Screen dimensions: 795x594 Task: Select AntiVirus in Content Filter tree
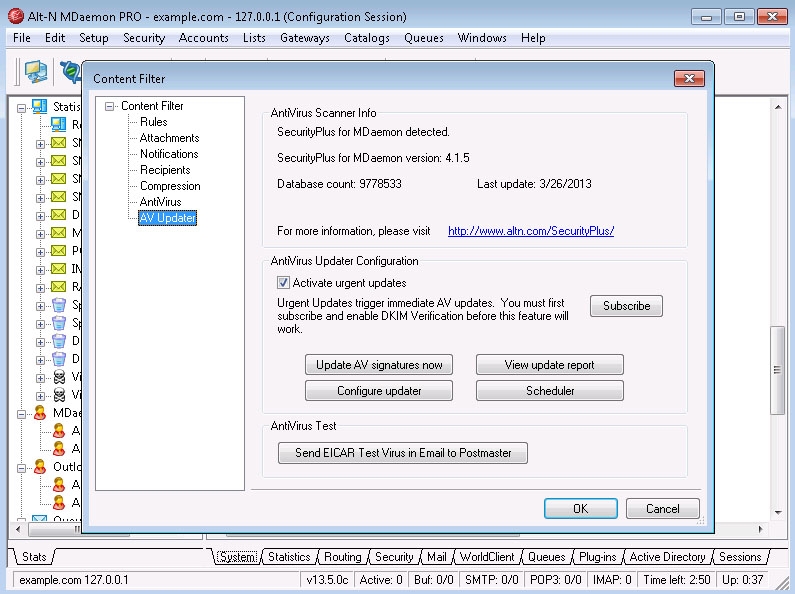coord(160,202)
